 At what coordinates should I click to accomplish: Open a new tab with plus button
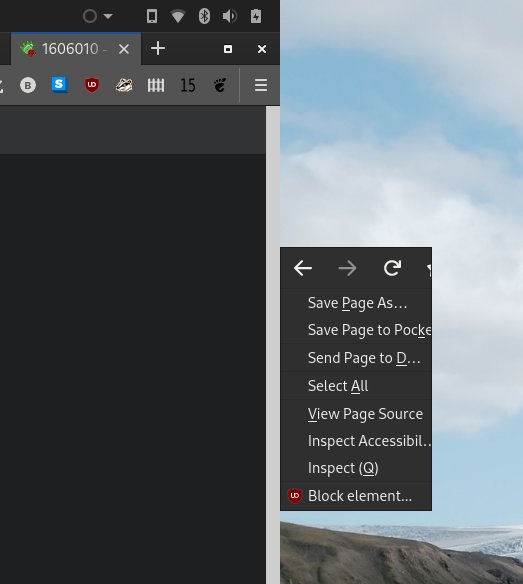click(158, 48)
